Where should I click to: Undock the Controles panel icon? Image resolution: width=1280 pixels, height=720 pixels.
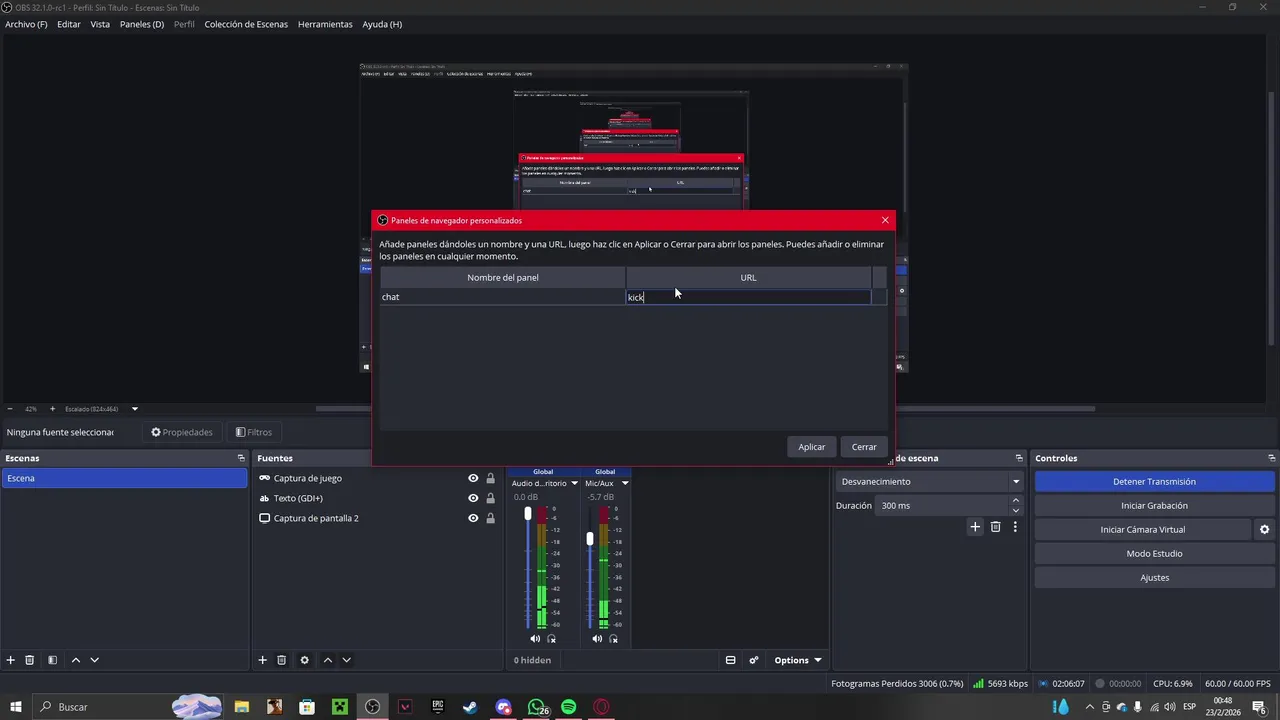coord(1271,458)
